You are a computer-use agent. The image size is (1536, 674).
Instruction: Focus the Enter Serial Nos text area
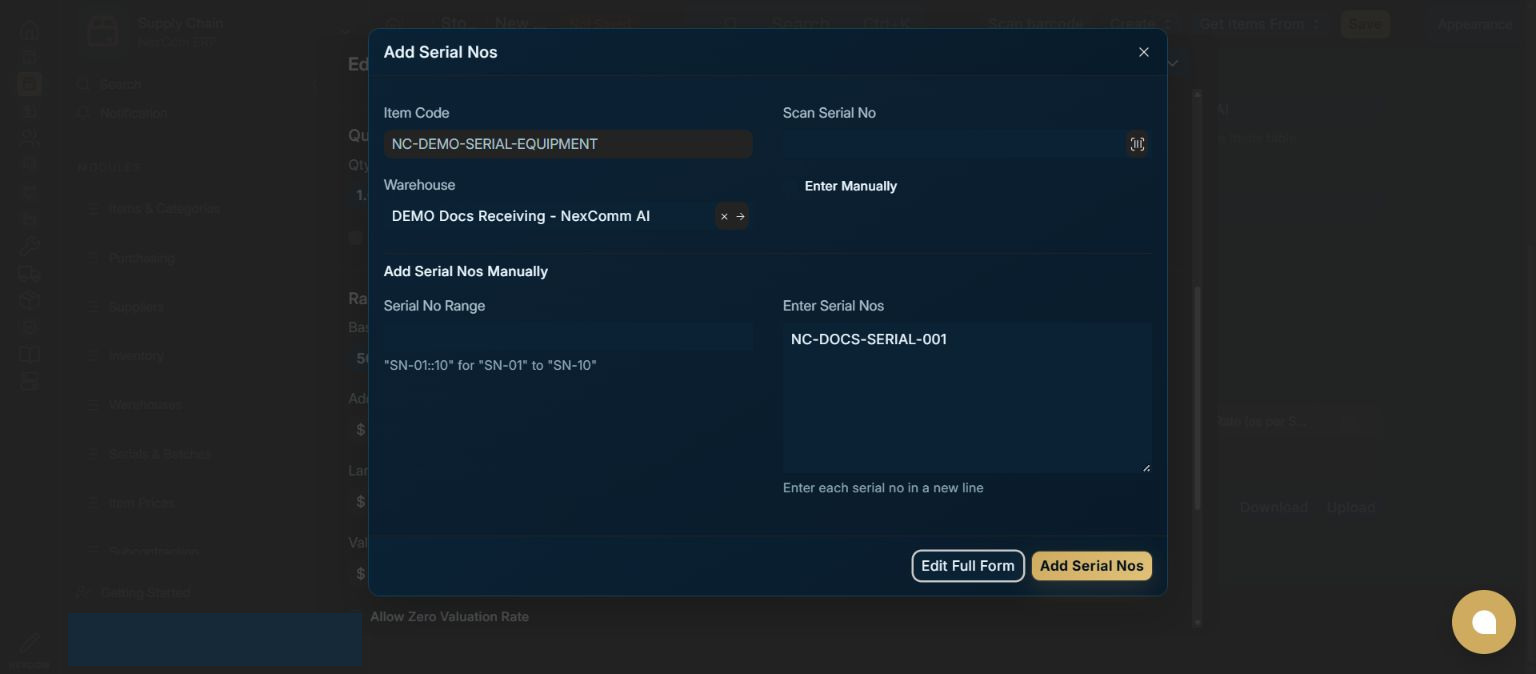[967, 397]
